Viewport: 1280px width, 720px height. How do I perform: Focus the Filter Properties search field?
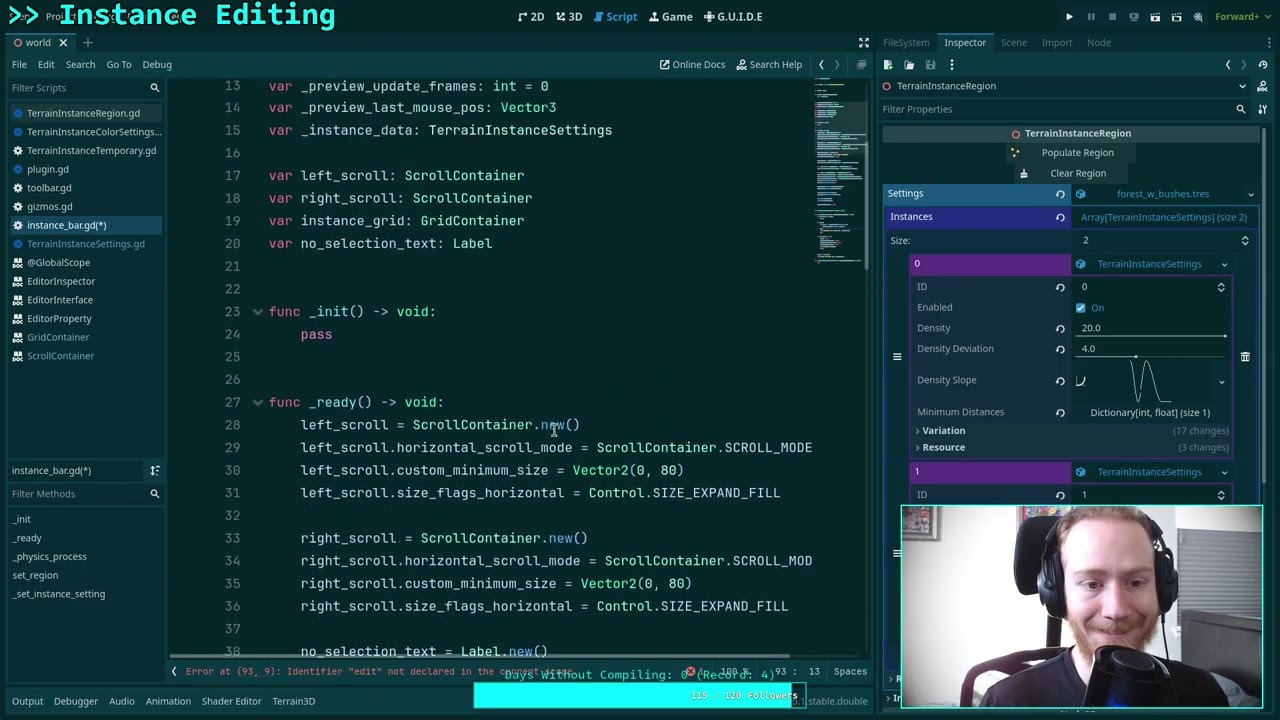[1065, 109]
